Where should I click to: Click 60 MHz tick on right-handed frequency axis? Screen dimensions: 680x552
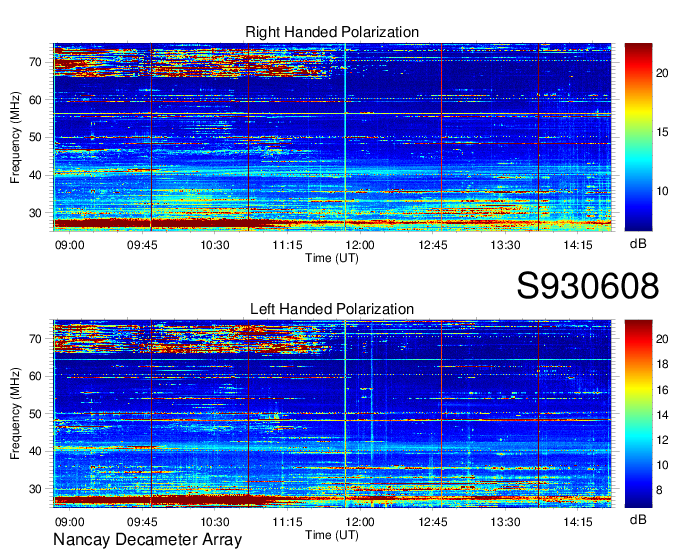[36, 100]
